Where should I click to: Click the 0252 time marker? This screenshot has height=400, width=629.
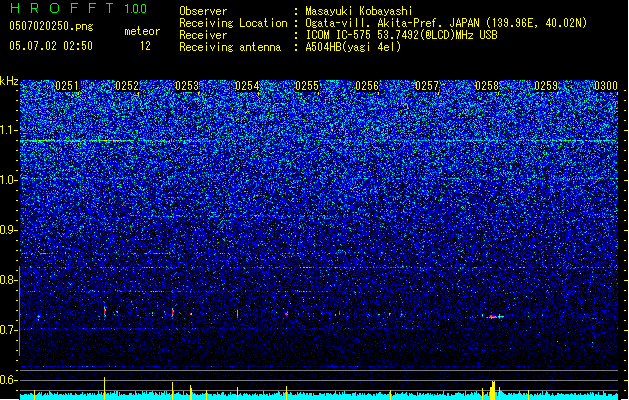point(127,86)
